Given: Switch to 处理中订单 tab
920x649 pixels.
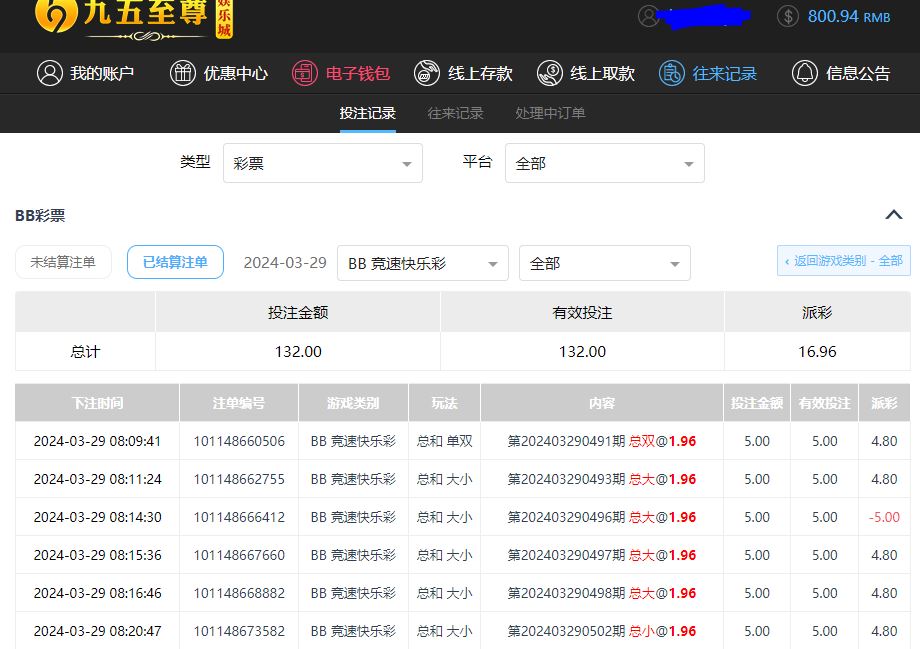Looking at the screenshot, I should [x=550, y=113].
